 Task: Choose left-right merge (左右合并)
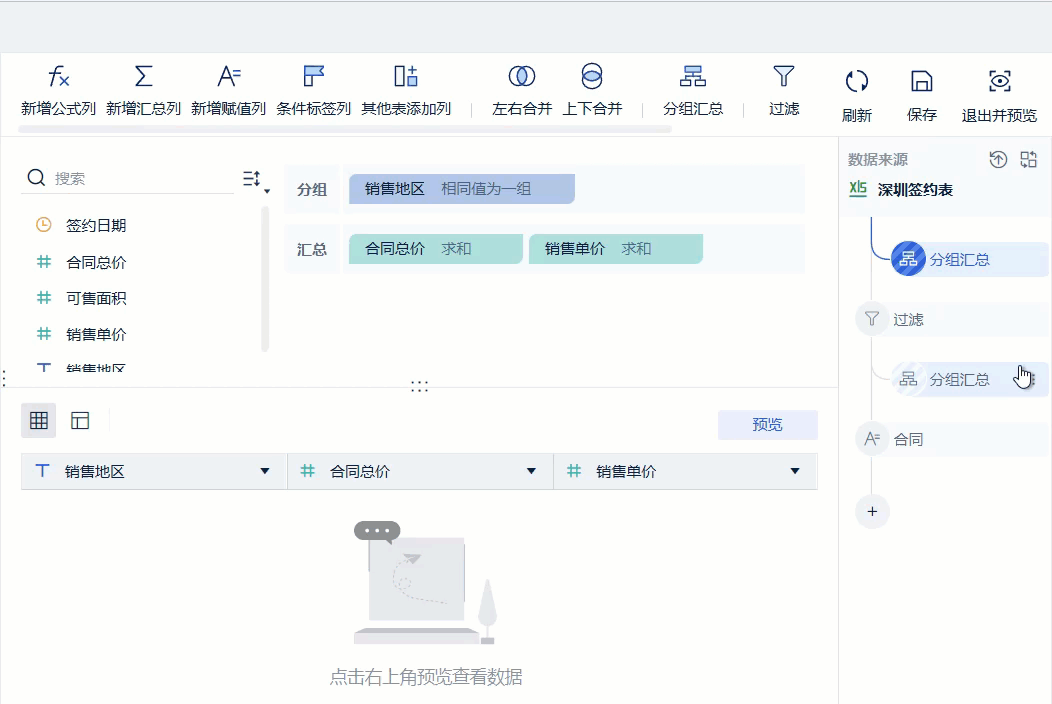[x=522, y=91]
